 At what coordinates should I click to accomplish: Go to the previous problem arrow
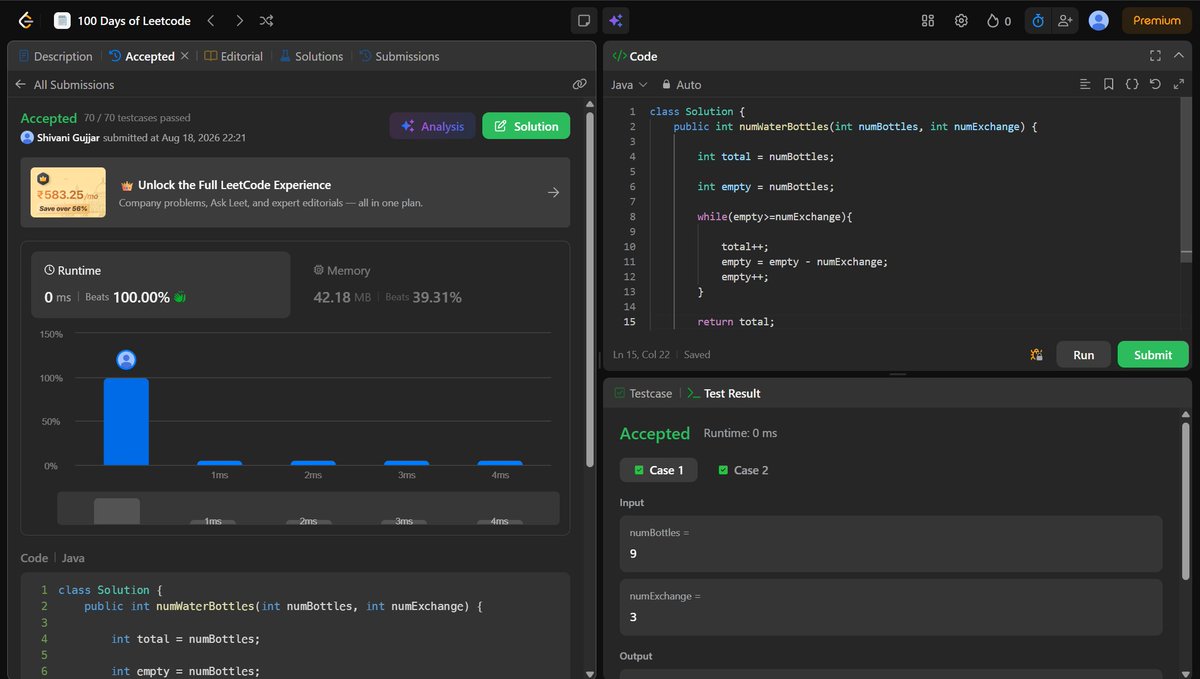pyautogui.click(x=211, y=20)
